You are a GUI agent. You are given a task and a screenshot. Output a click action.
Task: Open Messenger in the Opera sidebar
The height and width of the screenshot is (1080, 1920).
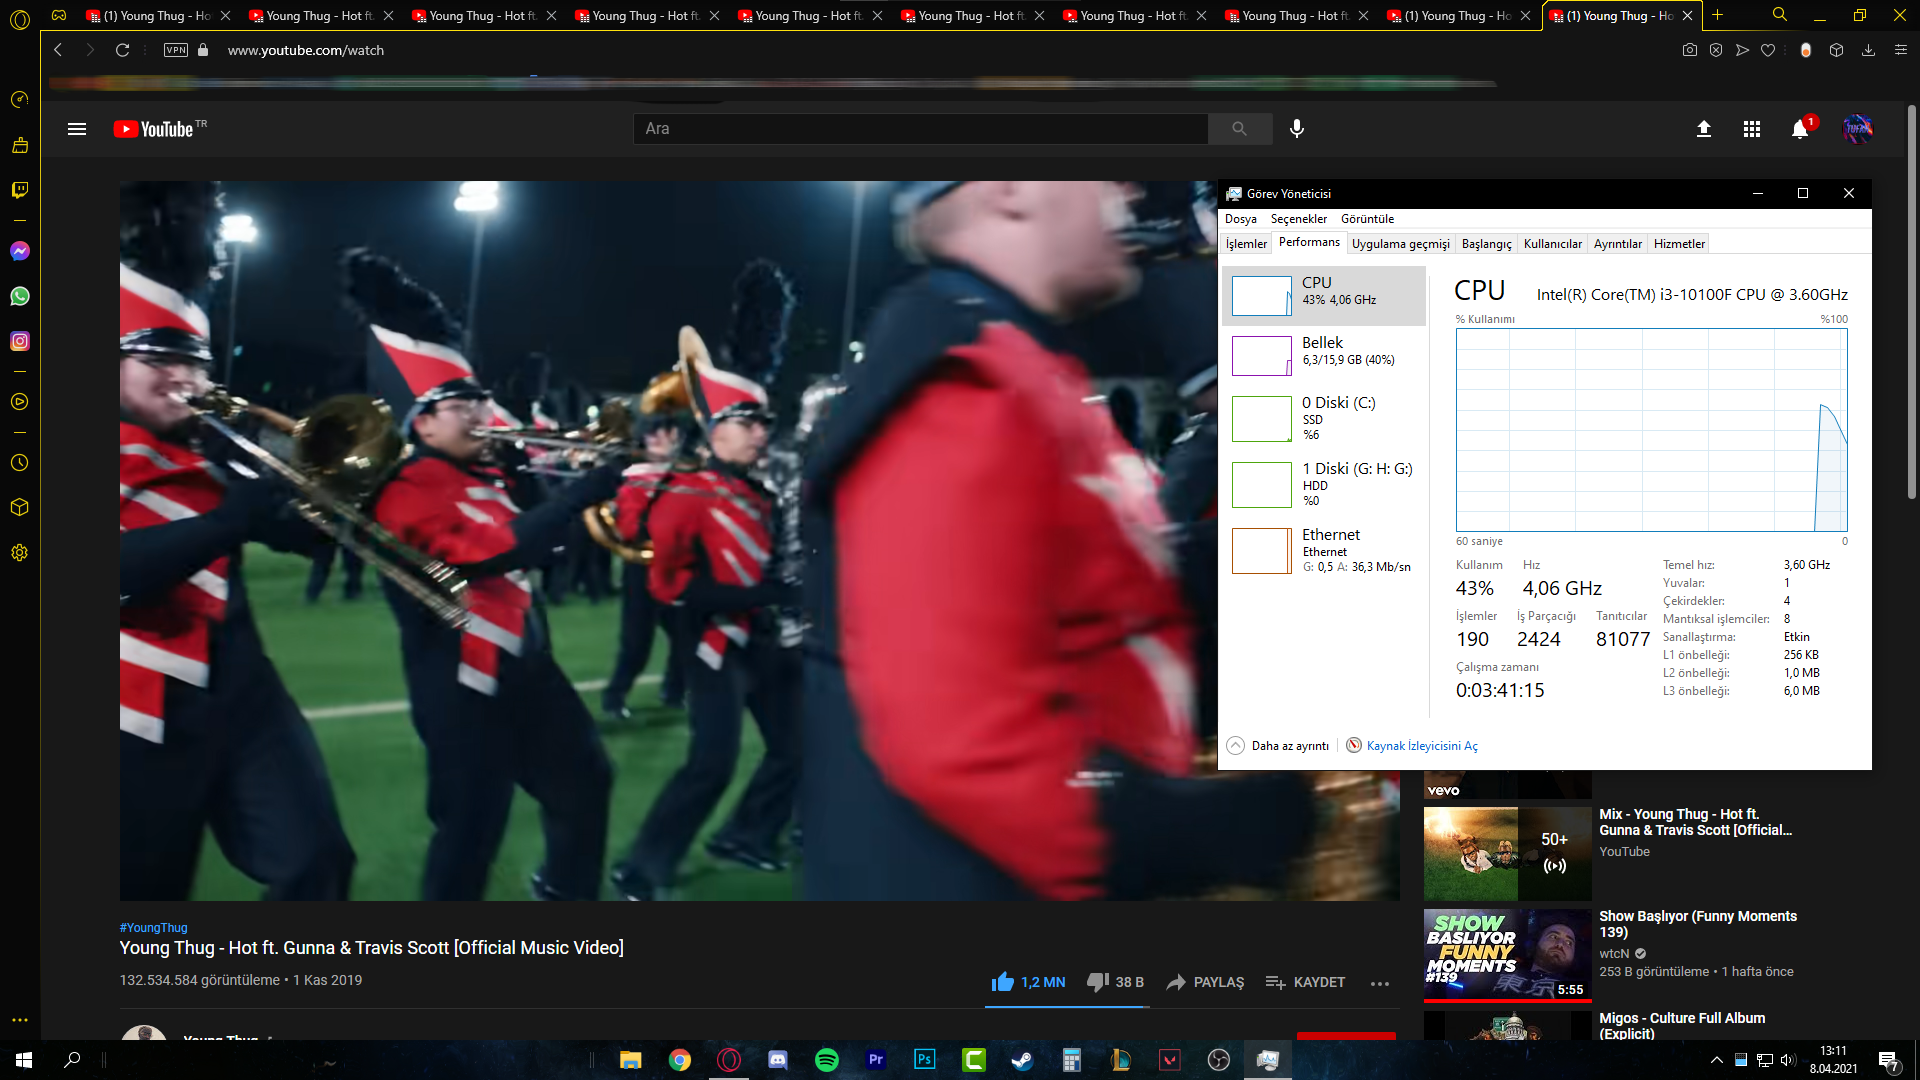pos(19,251)
